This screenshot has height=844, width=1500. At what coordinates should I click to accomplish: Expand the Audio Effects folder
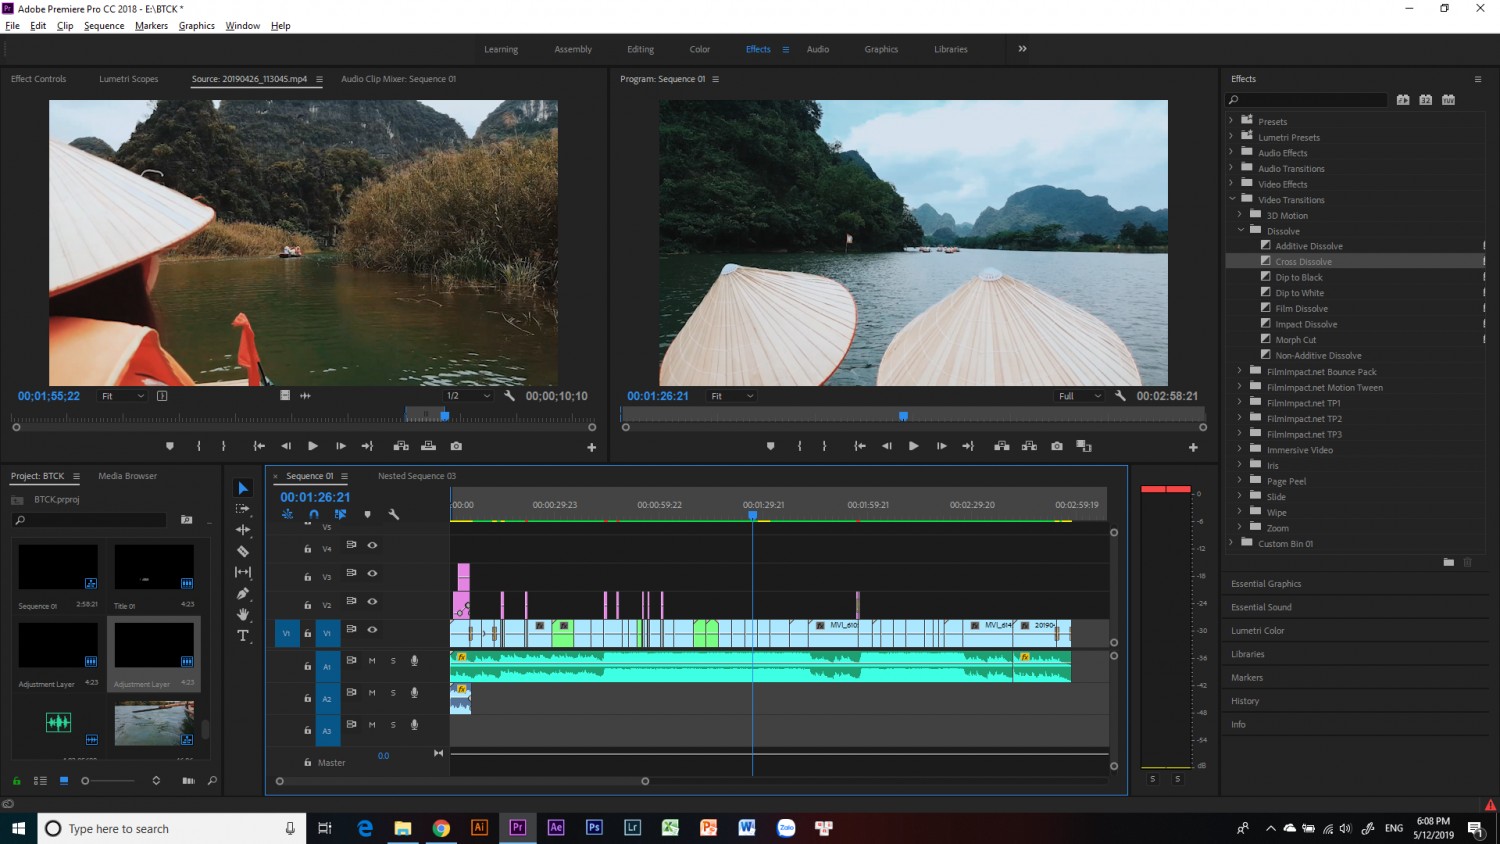[1232, 153]
